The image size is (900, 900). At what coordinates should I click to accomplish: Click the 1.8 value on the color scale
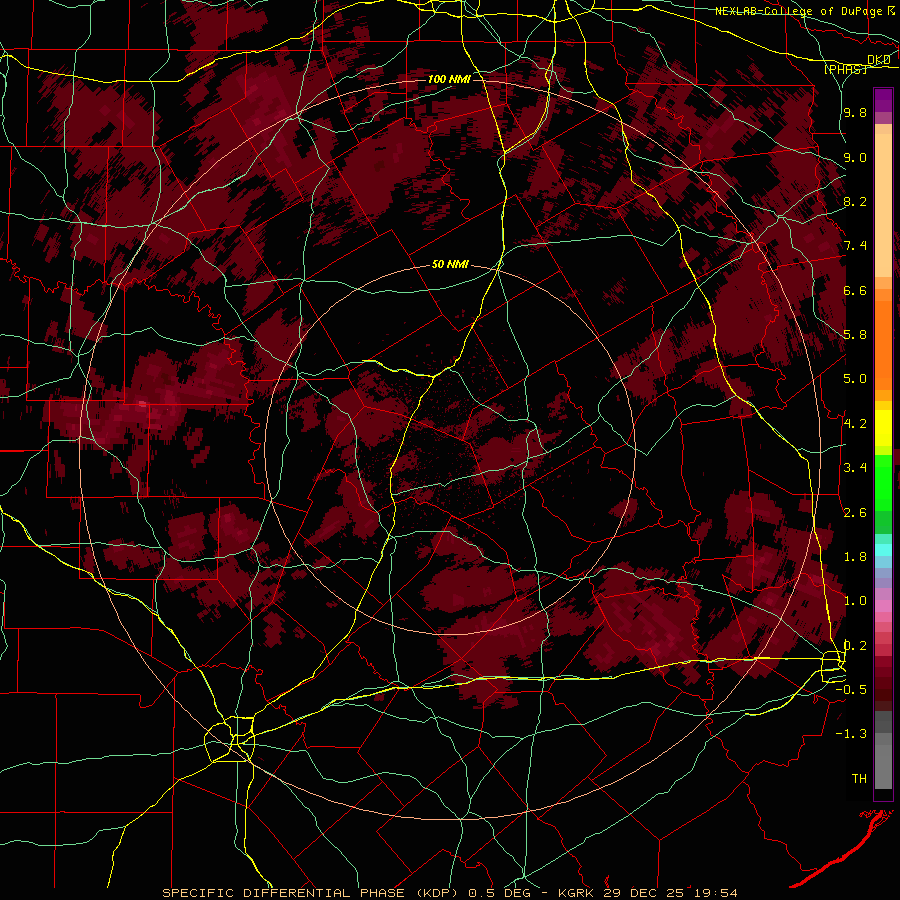pos(855,557)
